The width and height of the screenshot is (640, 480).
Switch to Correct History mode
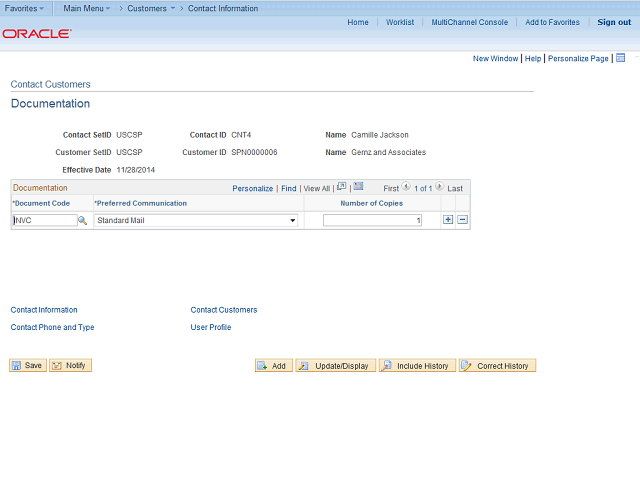[x=497, y=366]
